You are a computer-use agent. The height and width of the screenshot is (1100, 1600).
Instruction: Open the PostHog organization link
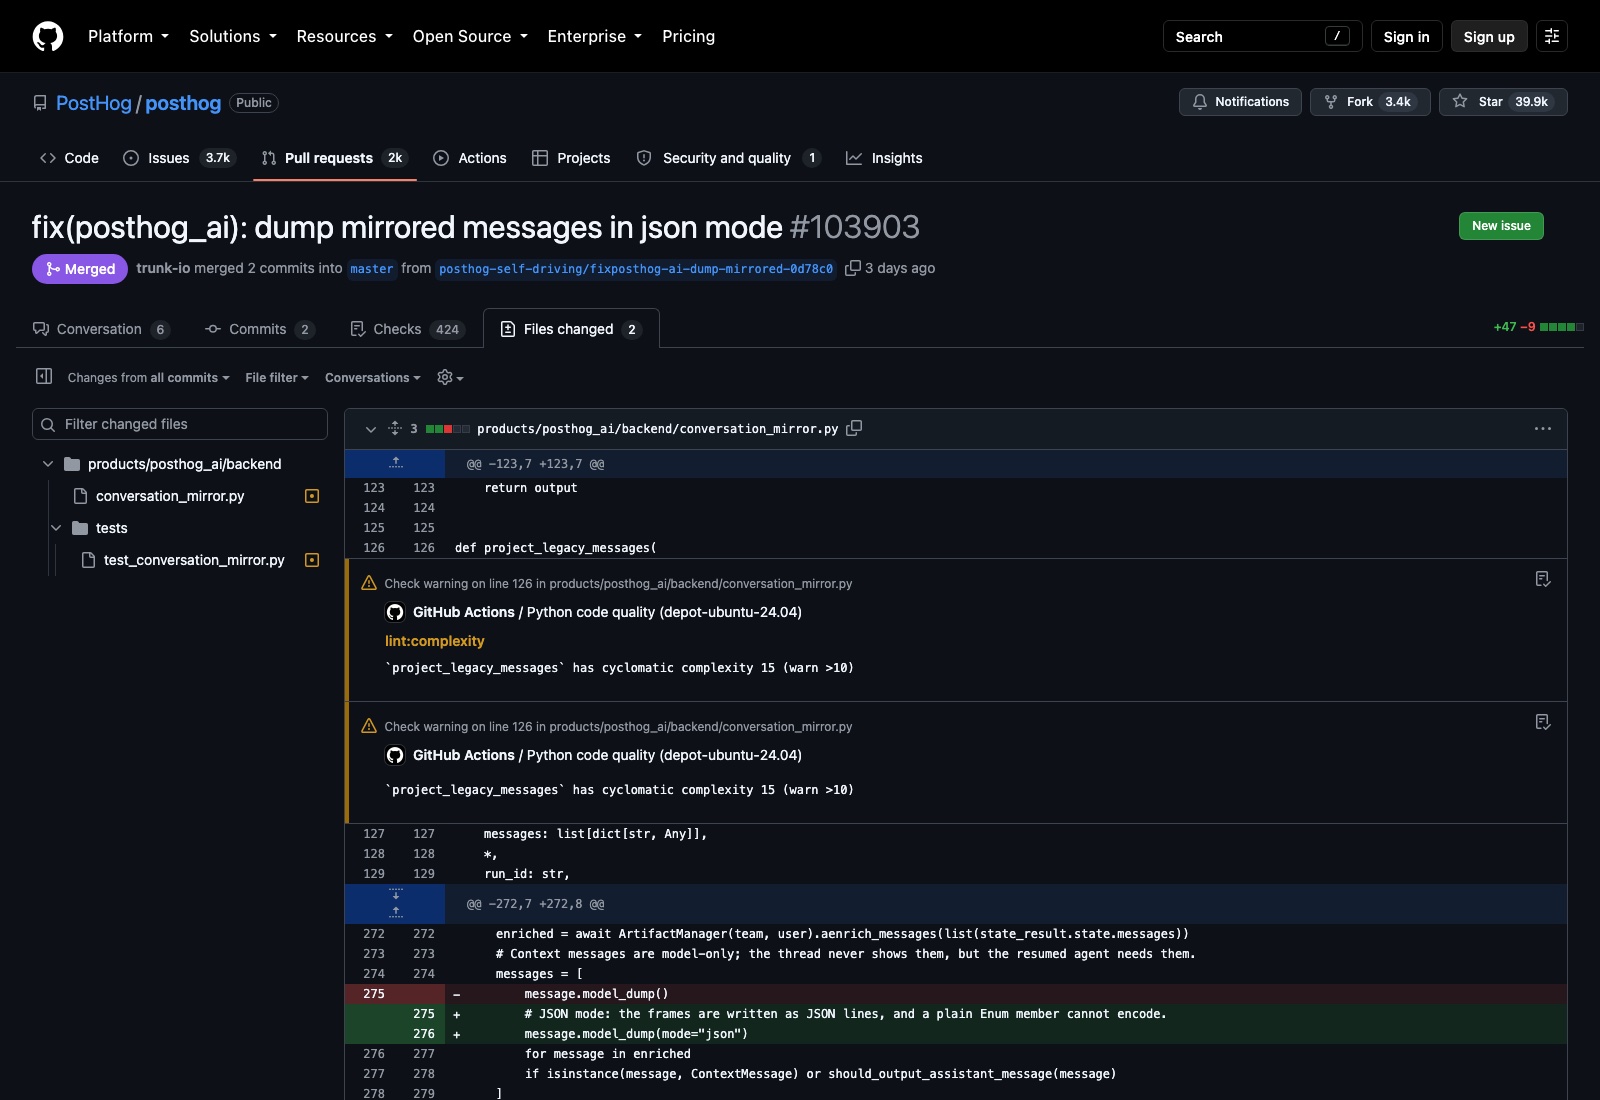94,103
